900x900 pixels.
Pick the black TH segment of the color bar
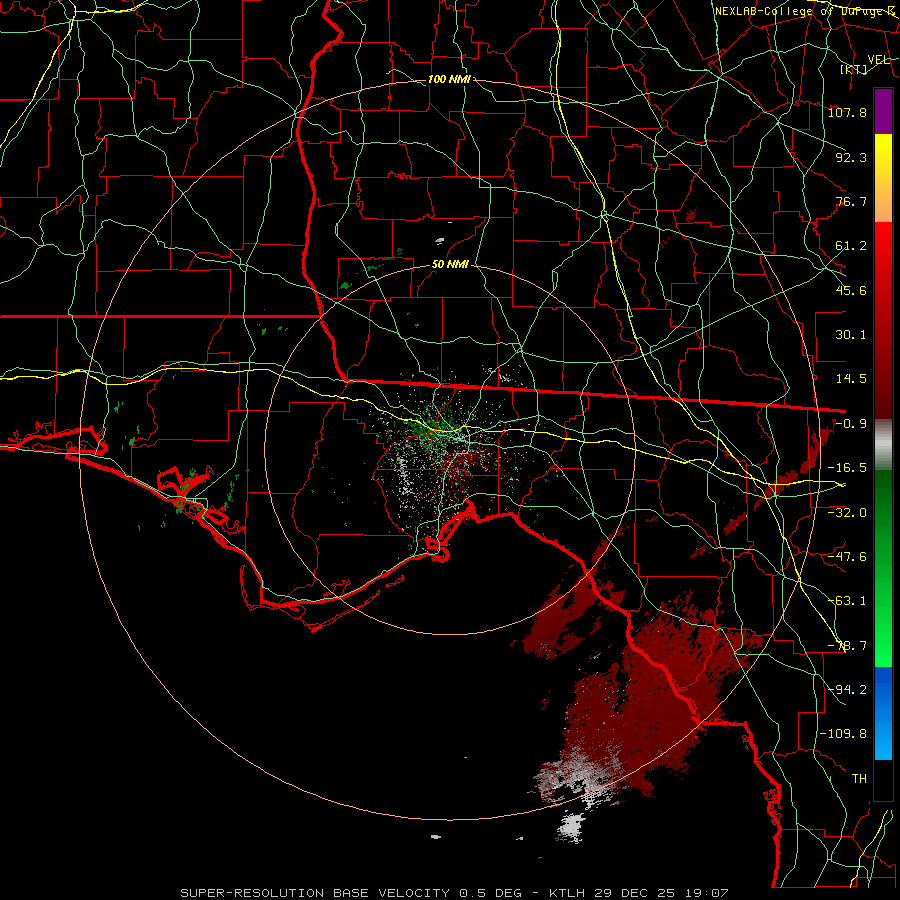click(x=883, y=779)
